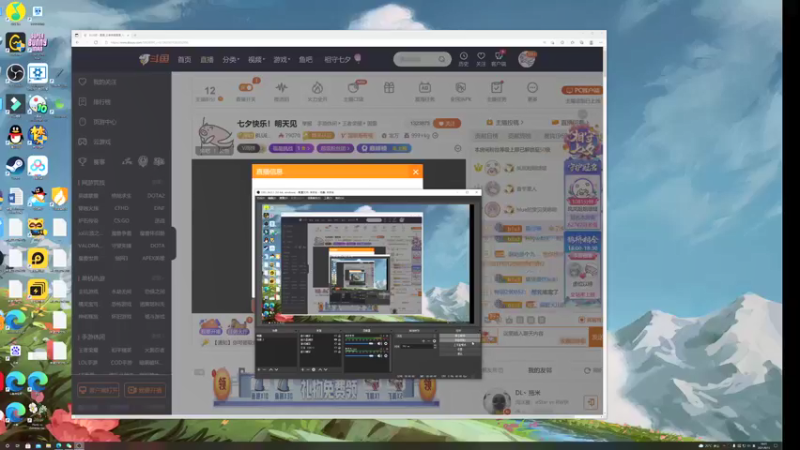
Task: Open 相守七夕 in the nav bar
Action: [x=337, y=60]
